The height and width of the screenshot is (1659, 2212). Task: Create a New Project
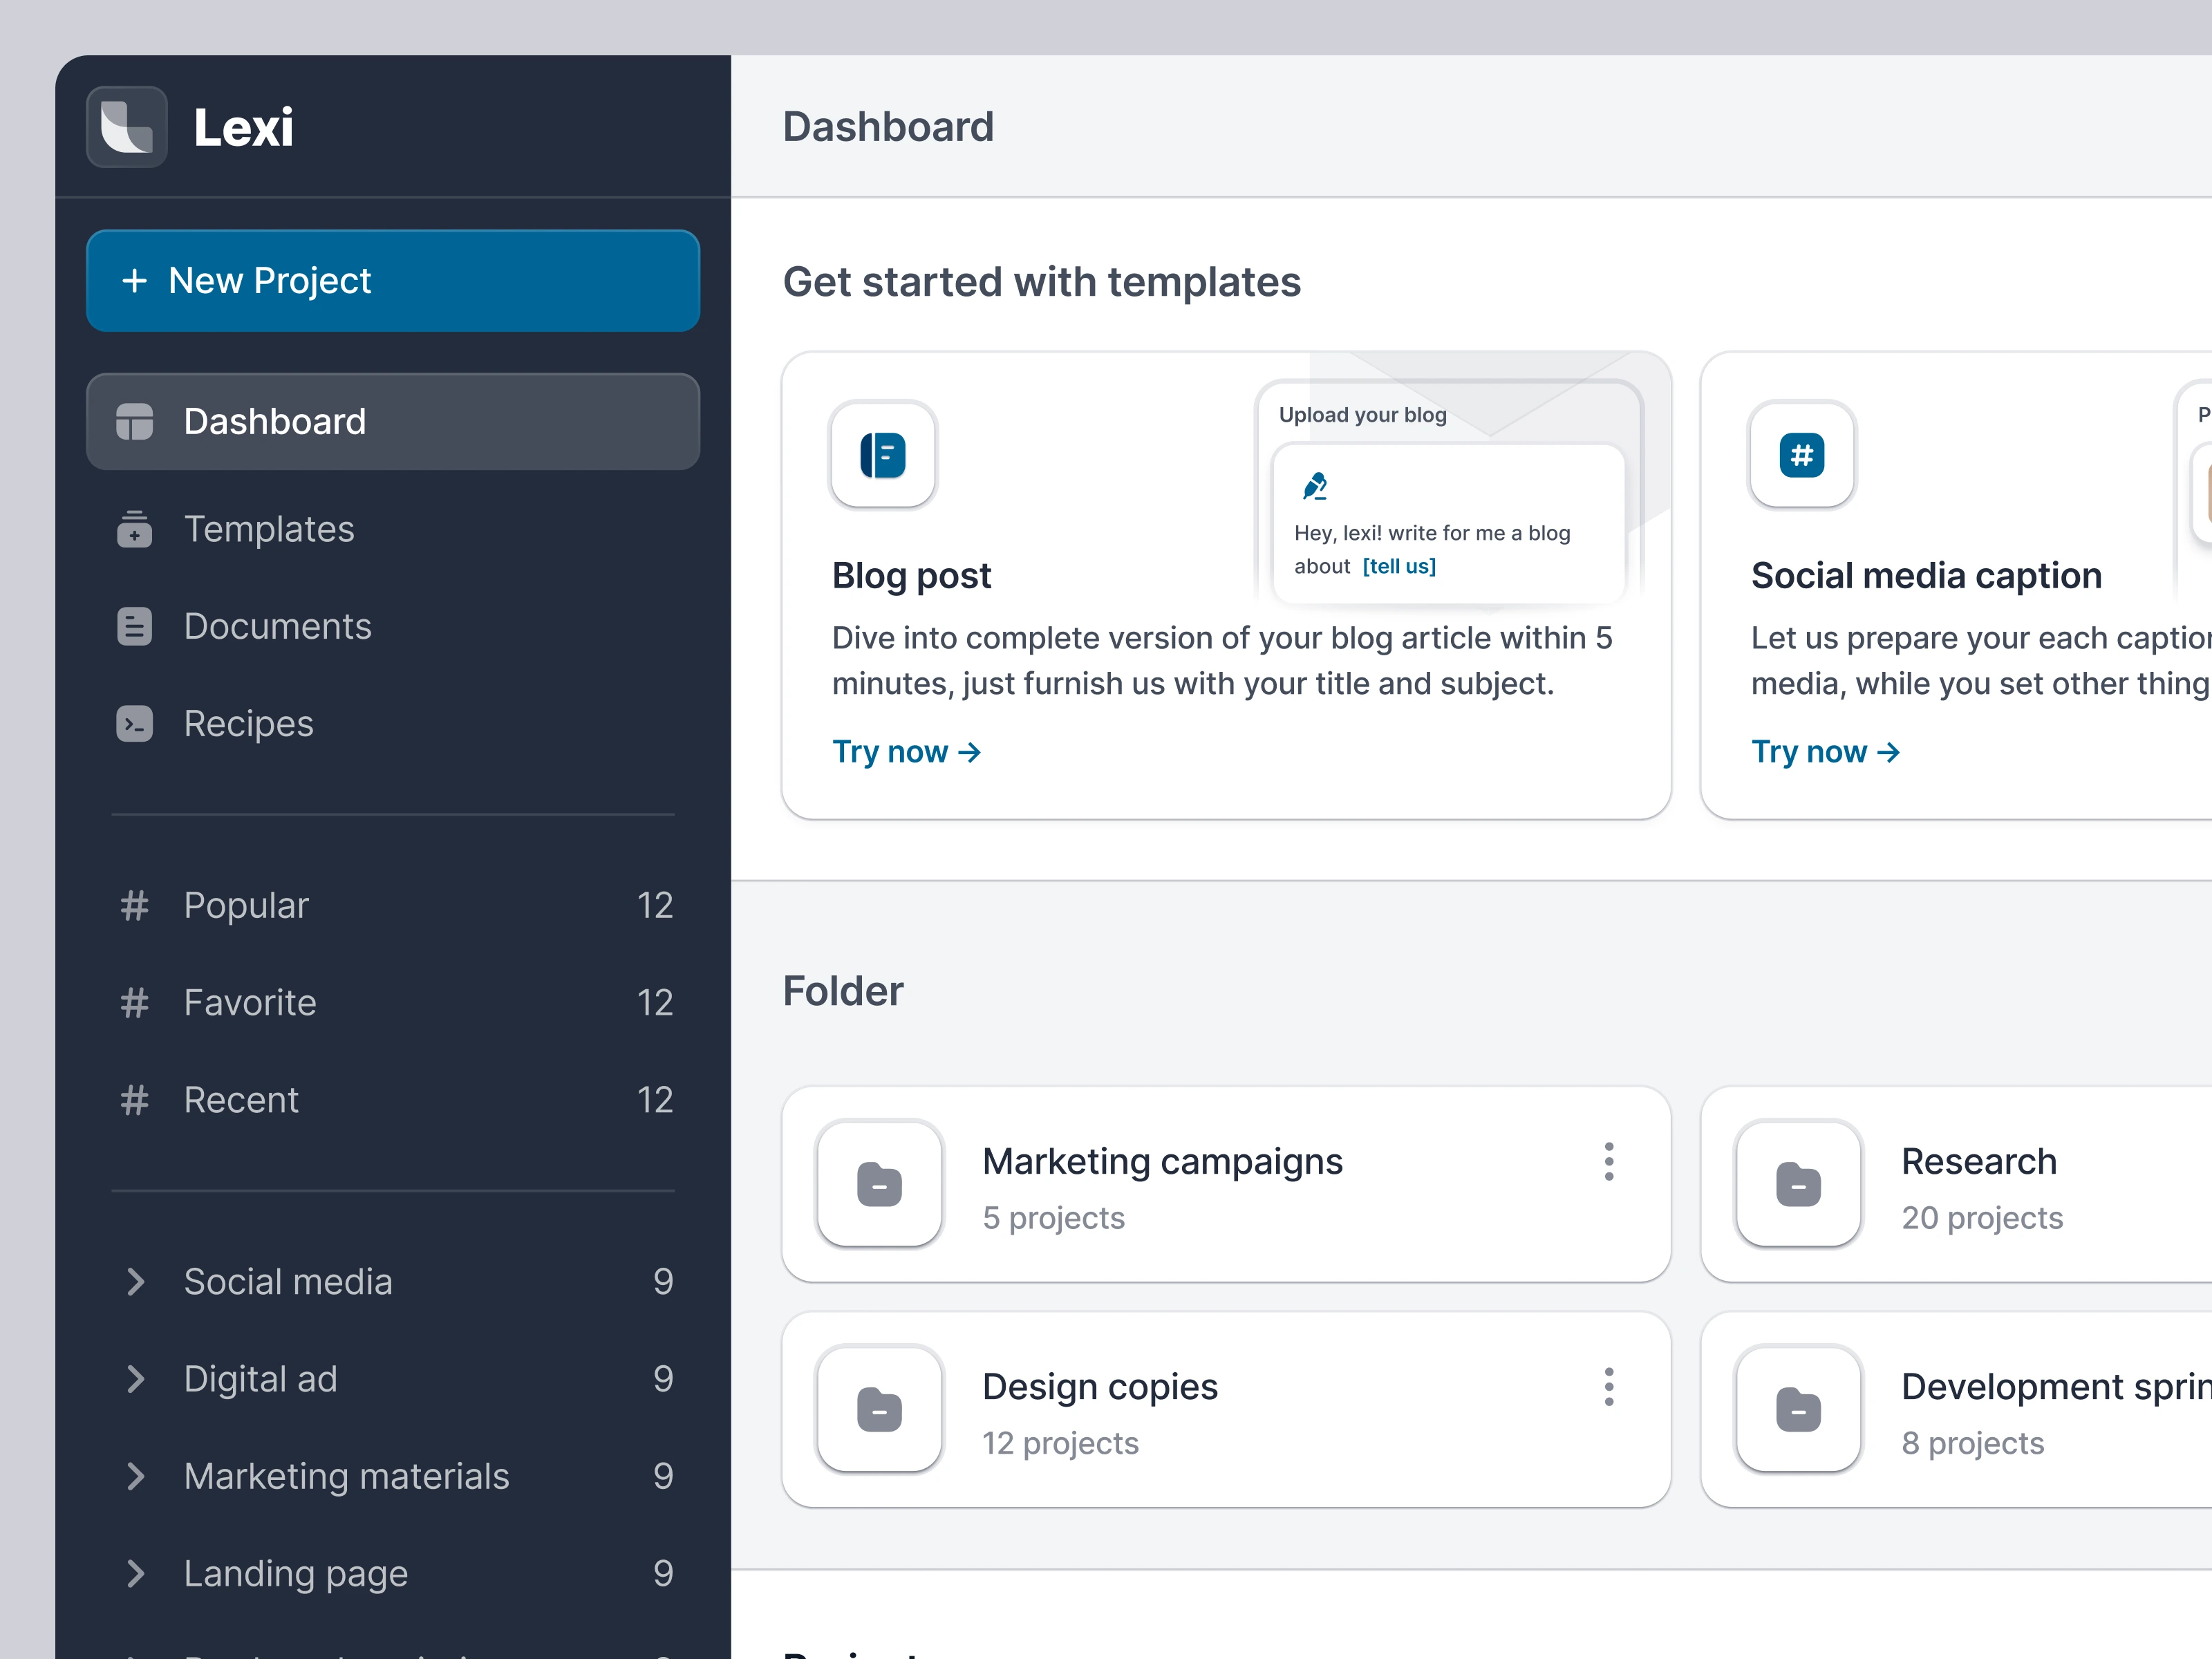tap(392, 281)
